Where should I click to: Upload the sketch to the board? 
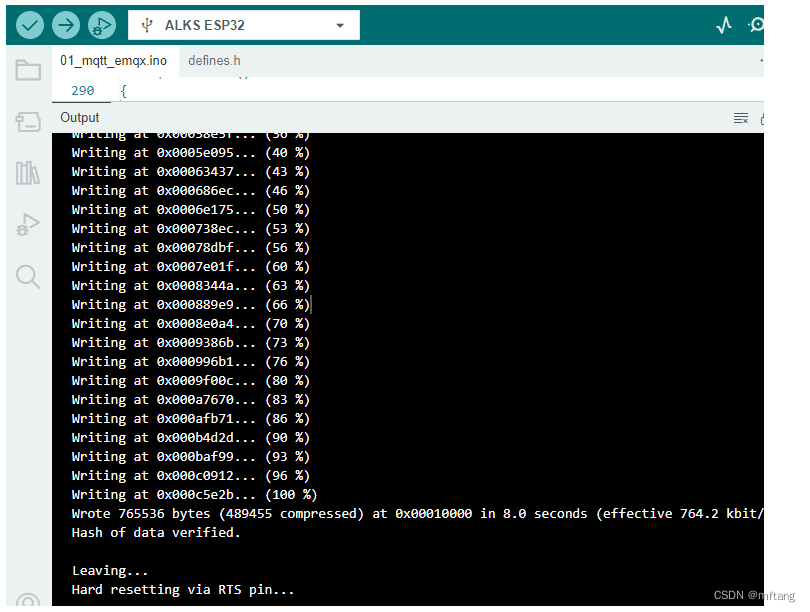tap(65, 25)
